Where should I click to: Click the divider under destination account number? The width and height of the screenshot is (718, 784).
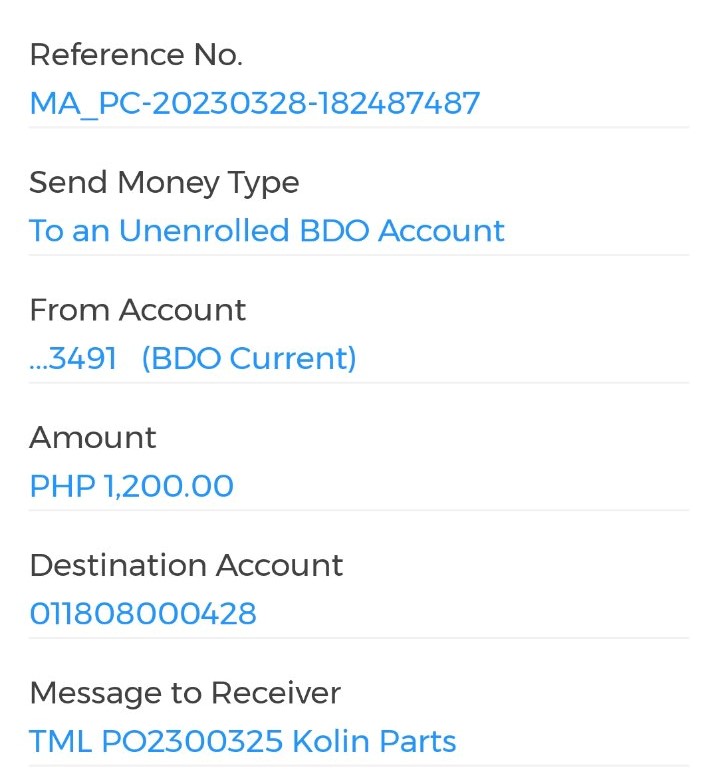[359, 638]
